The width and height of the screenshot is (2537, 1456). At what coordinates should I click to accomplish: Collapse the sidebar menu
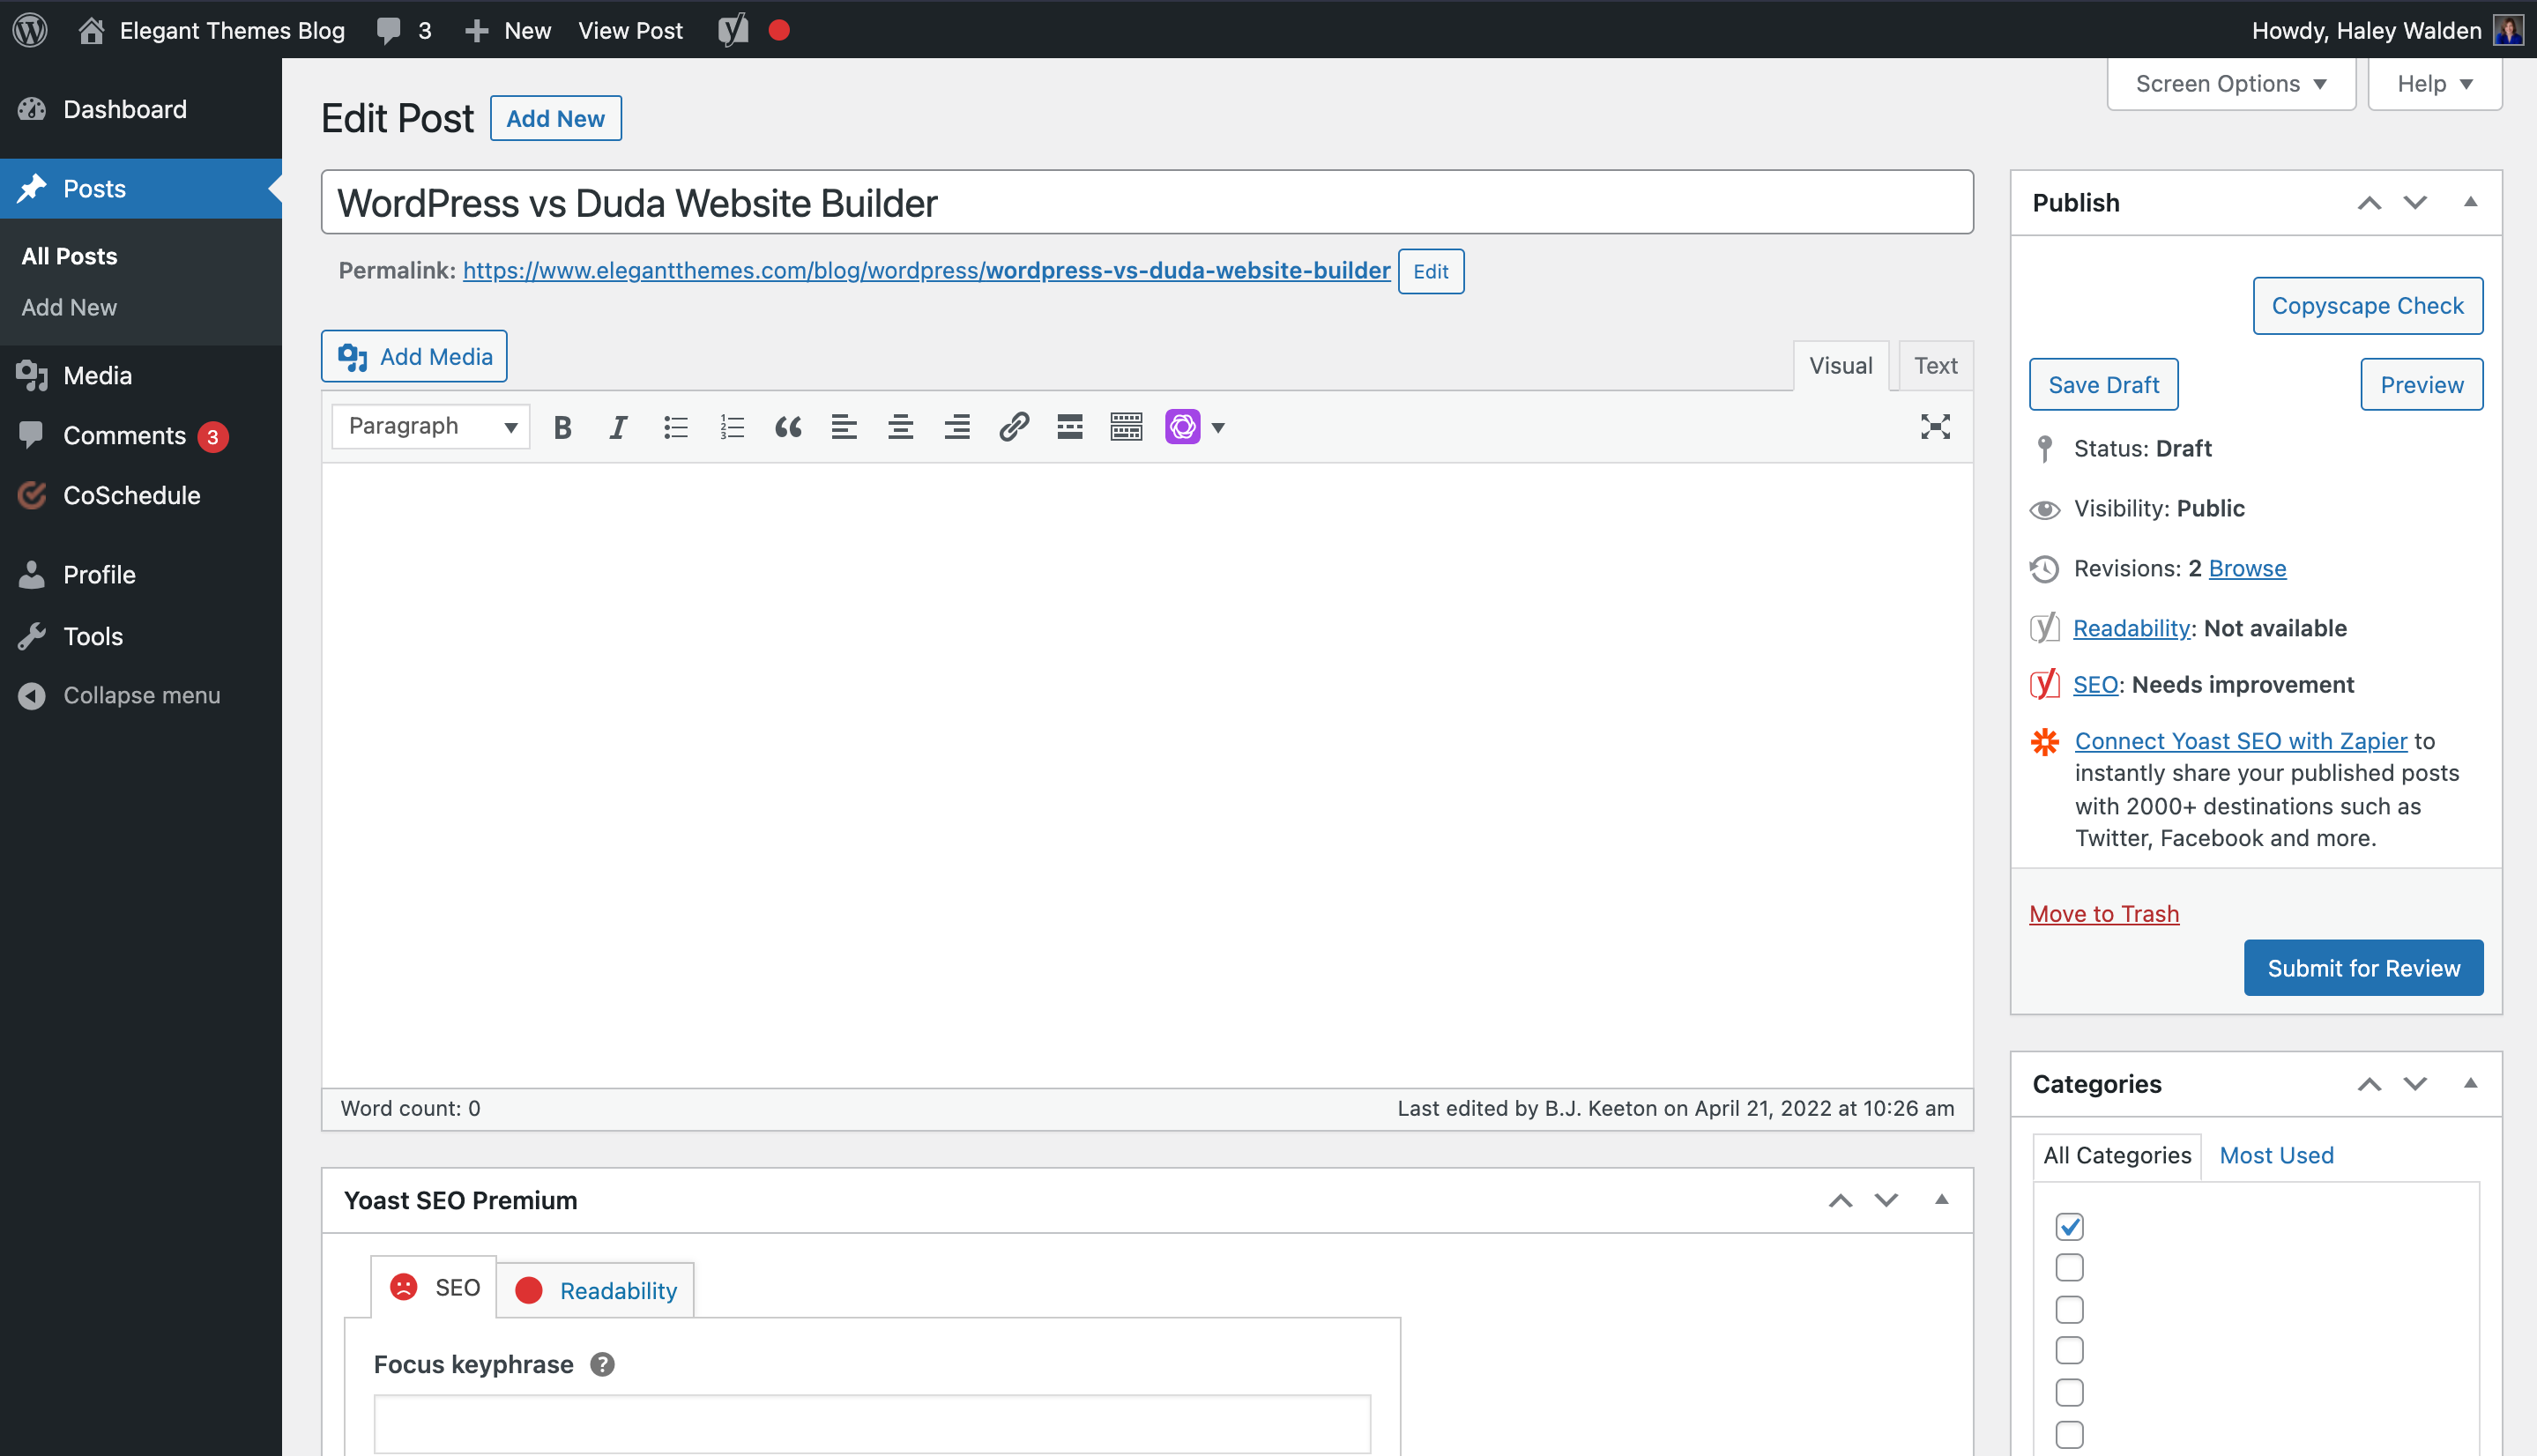point(141,695)
